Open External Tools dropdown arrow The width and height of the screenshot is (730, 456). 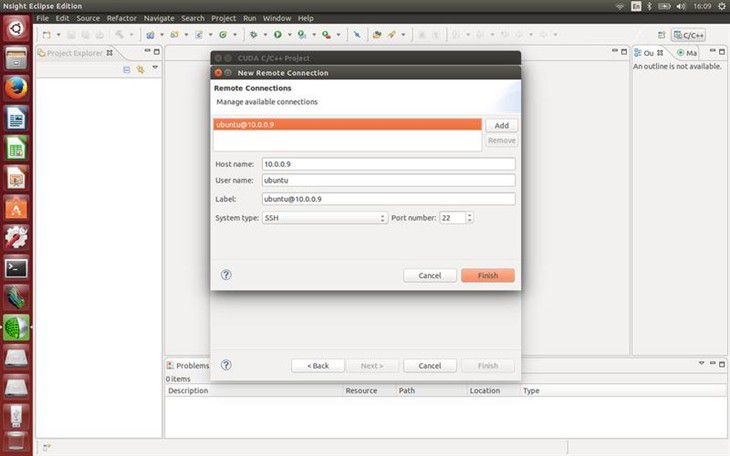tap(338, 35)
